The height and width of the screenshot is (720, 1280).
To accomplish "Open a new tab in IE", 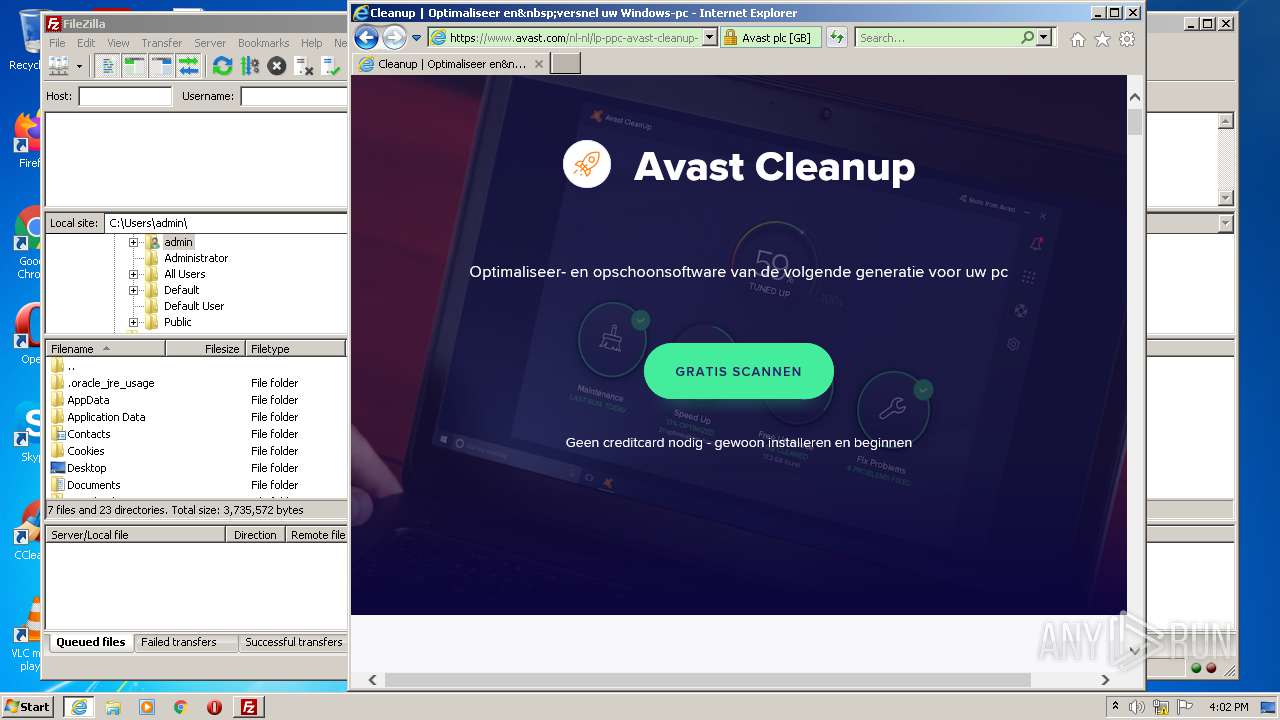I will [x=565, y=64].
